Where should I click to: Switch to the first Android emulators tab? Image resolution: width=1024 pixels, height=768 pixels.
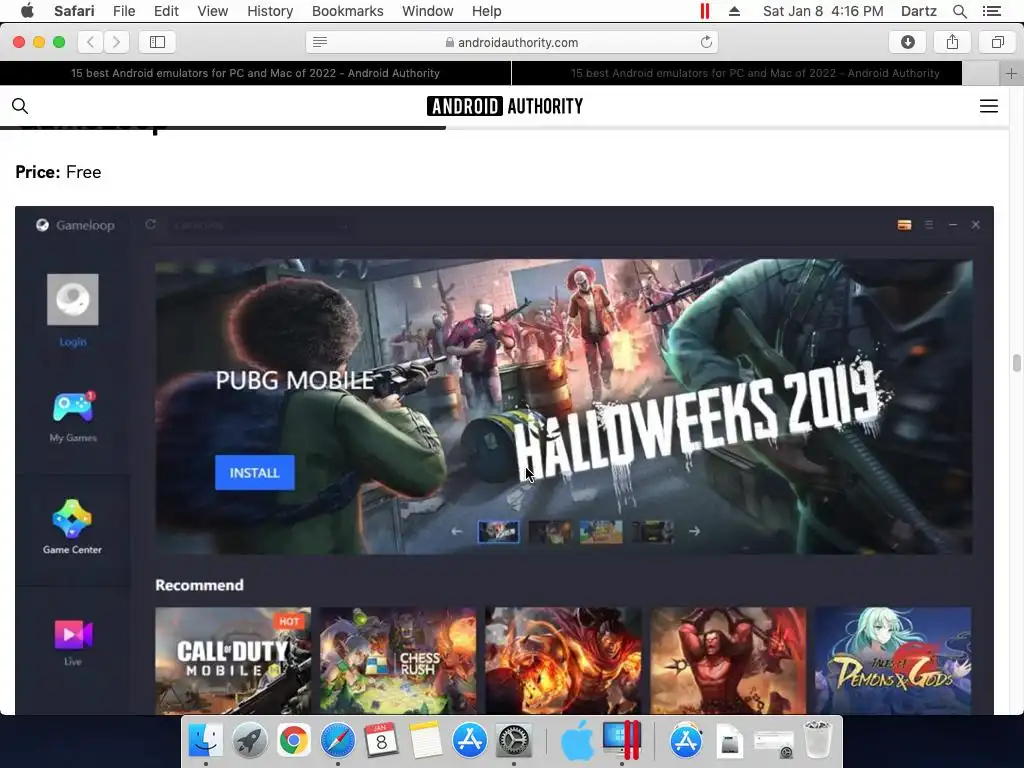tap(255, 73)
